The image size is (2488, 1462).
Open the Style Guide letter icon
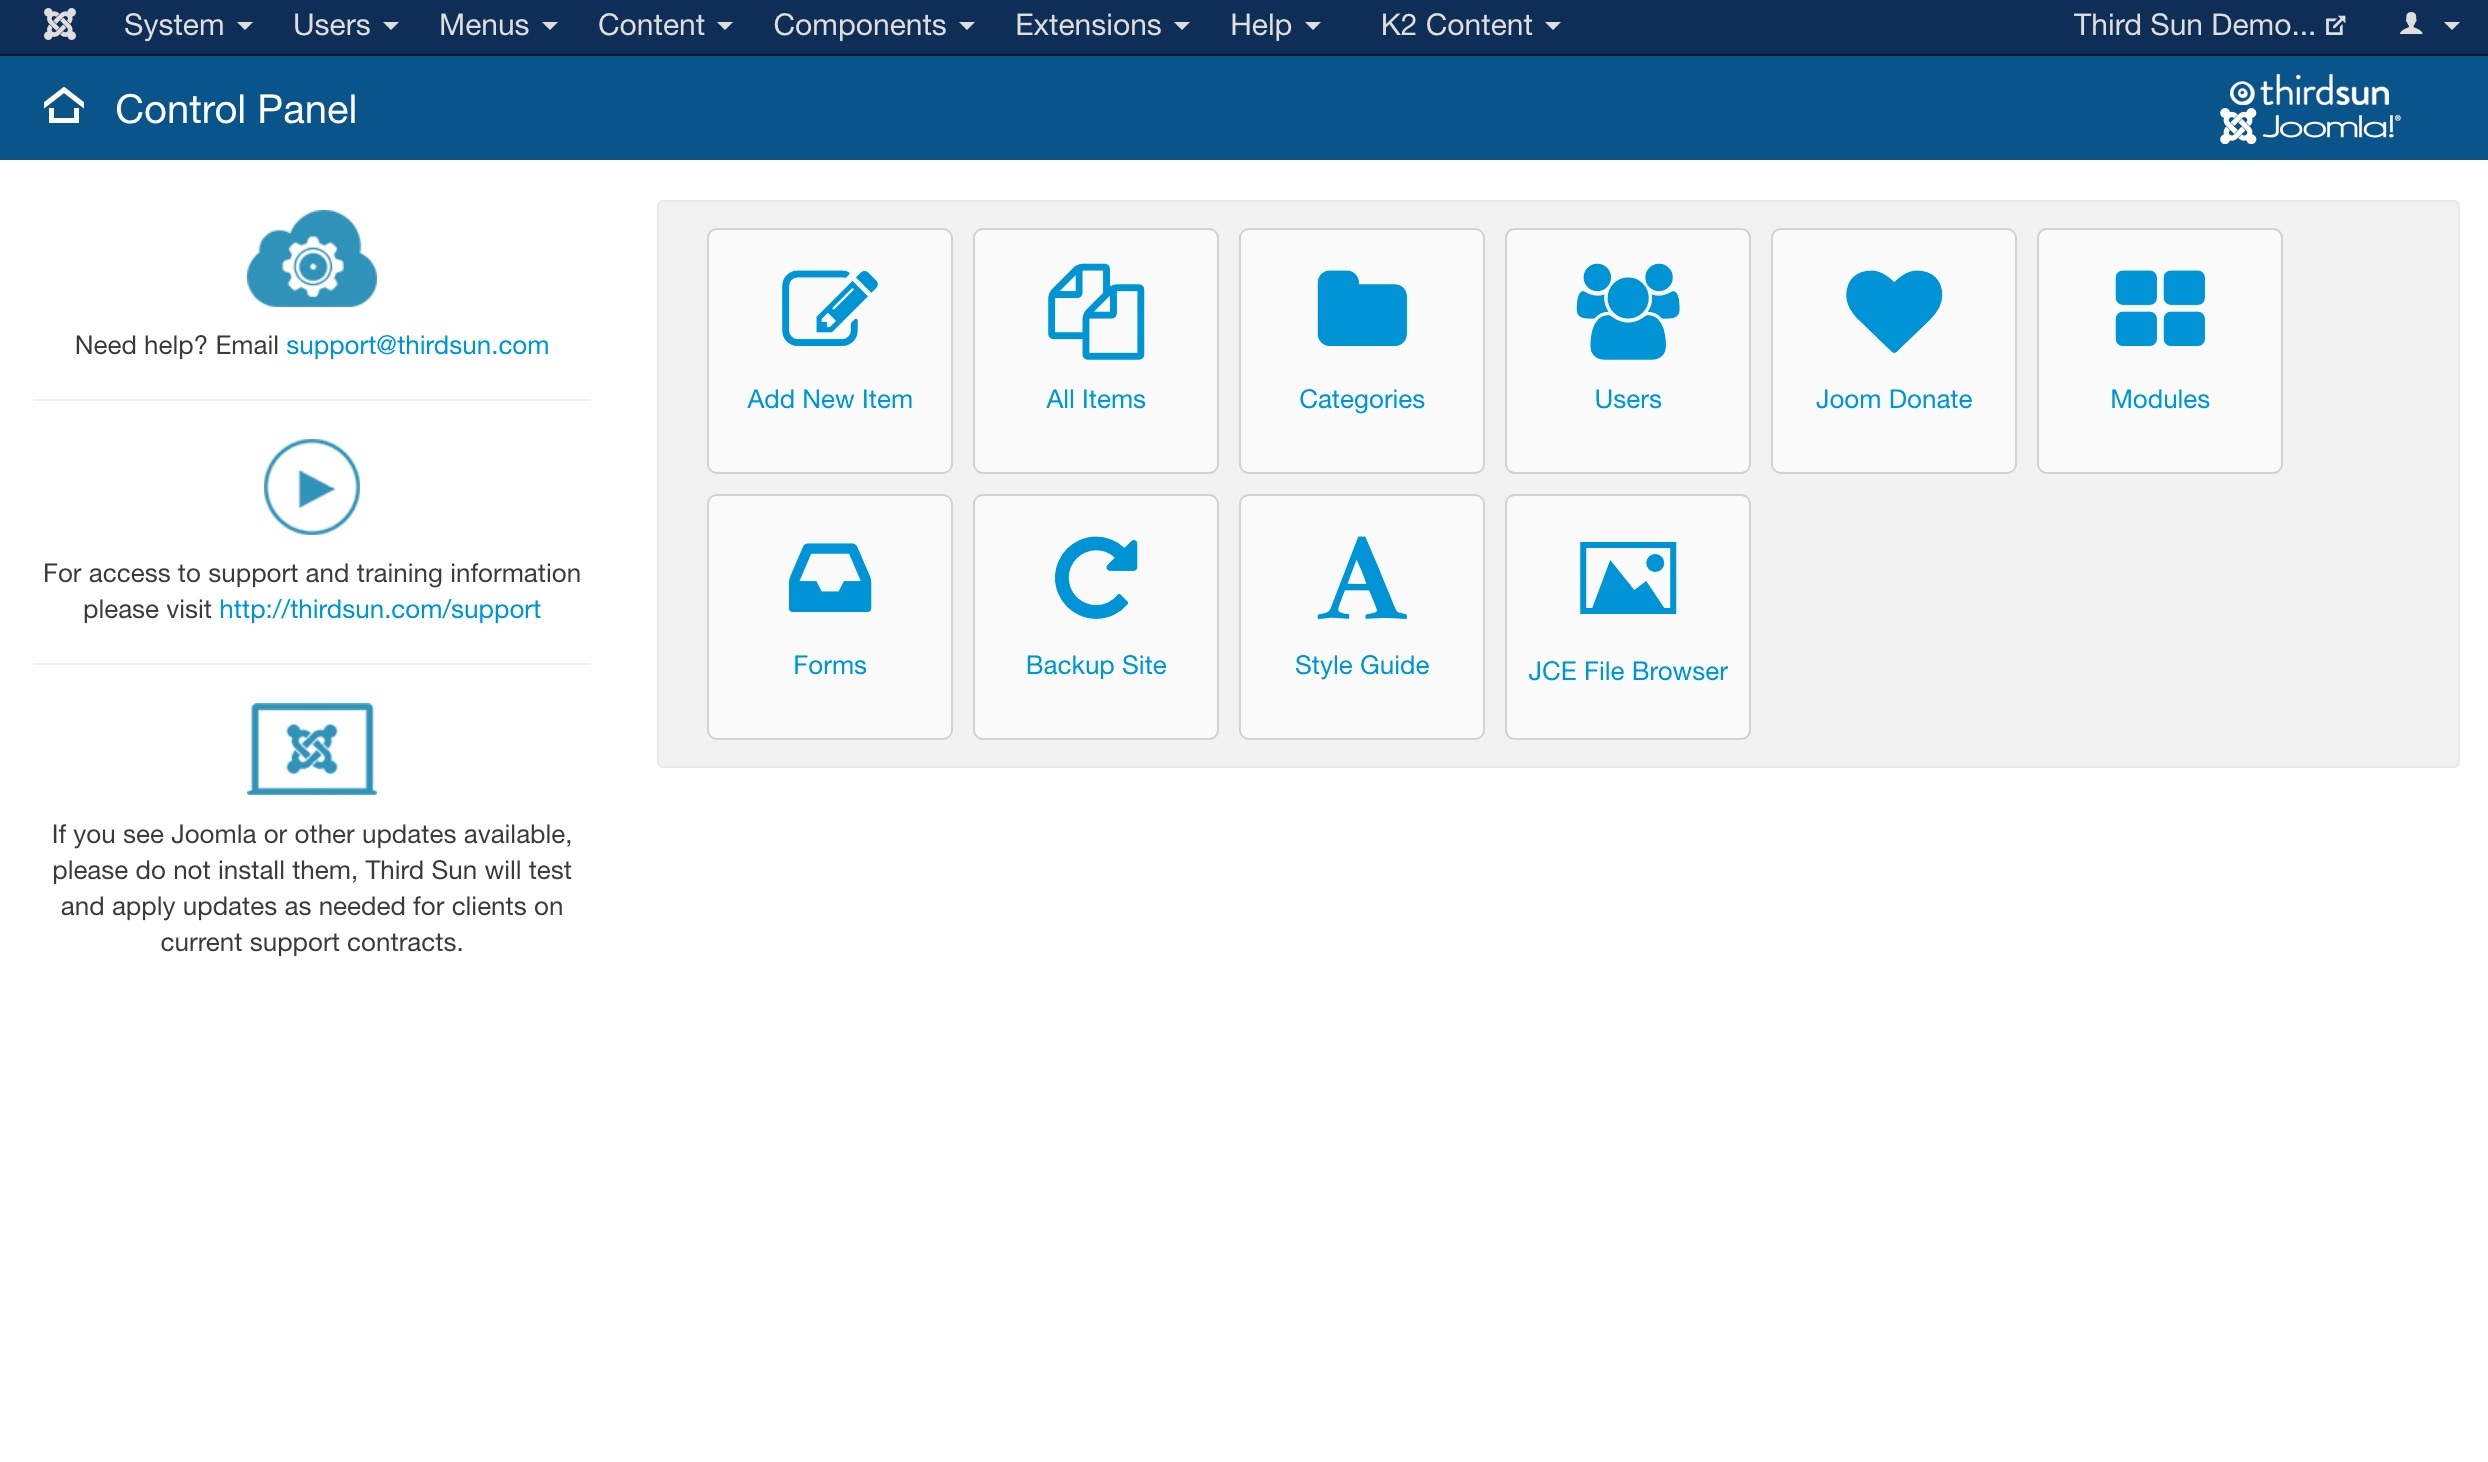tap(1361, 578)
